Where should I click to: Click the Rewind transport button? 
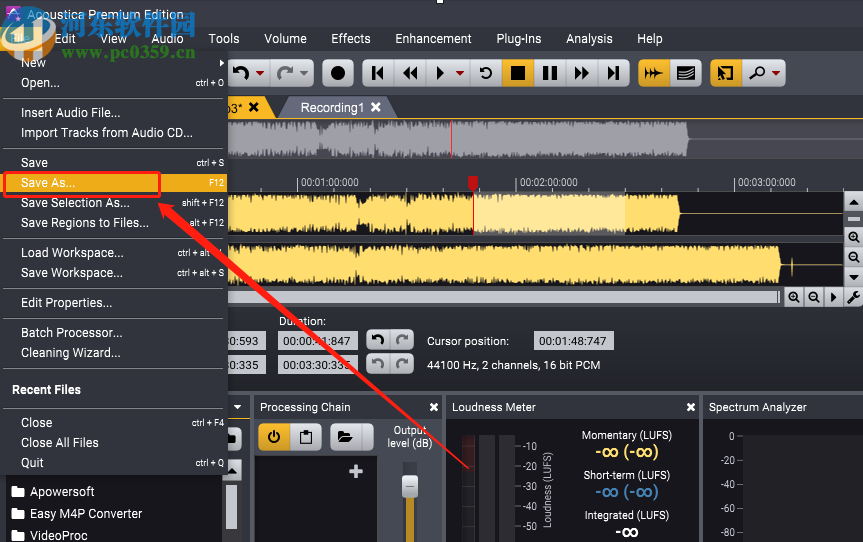[410, 73]
